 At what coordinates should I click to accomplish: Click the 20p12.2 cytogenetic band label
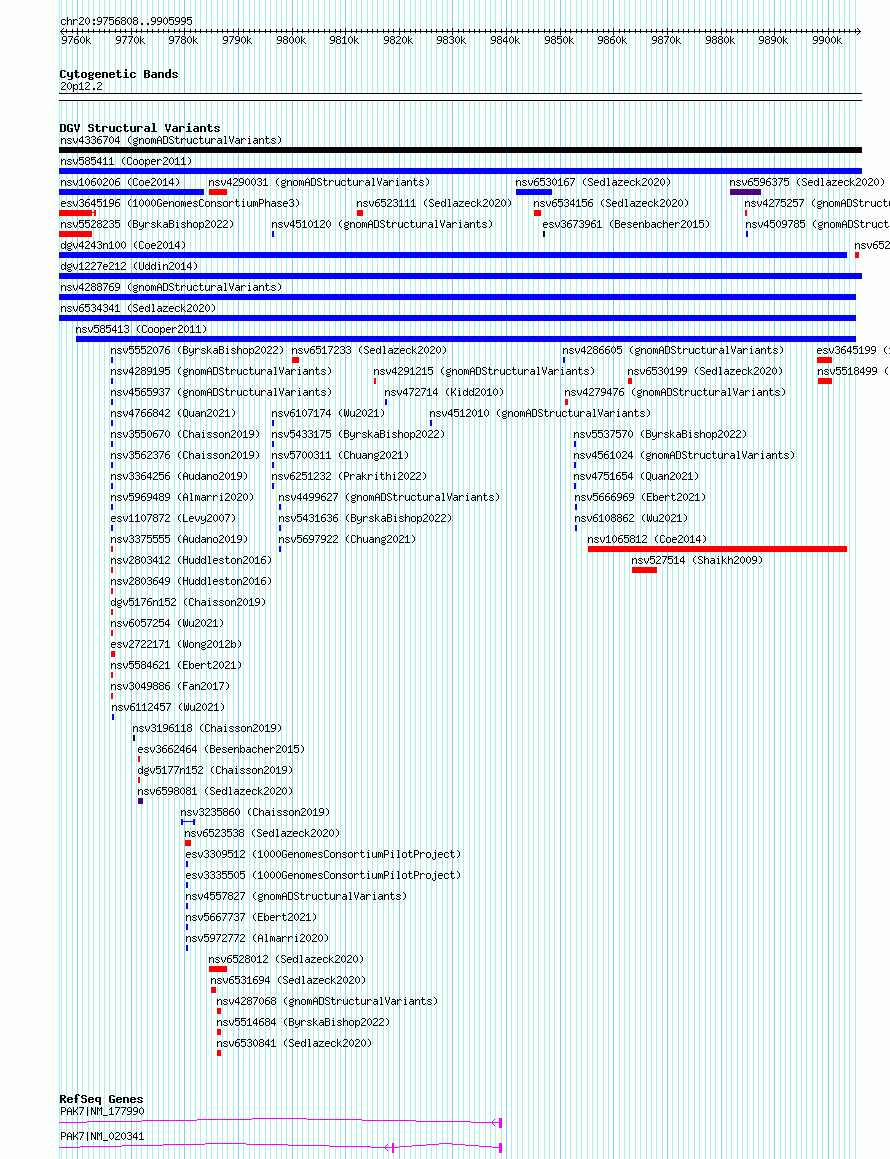point(81,86)
